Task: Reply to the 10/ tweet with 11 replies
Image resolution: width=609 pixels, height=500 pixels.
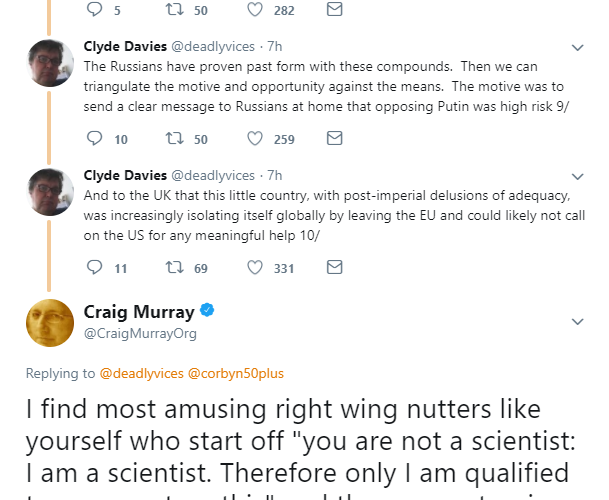Action: click(x=96, y=267)
